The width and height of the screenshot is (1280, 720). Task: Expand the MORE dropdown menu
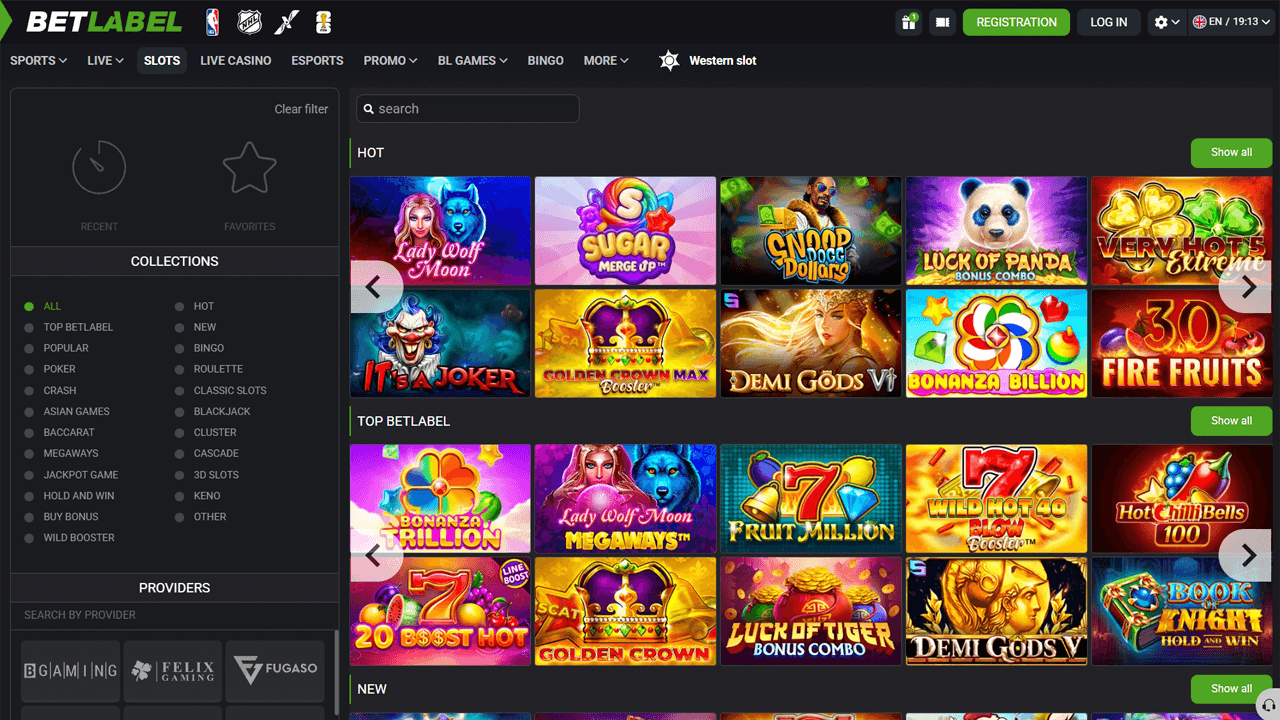606,61
